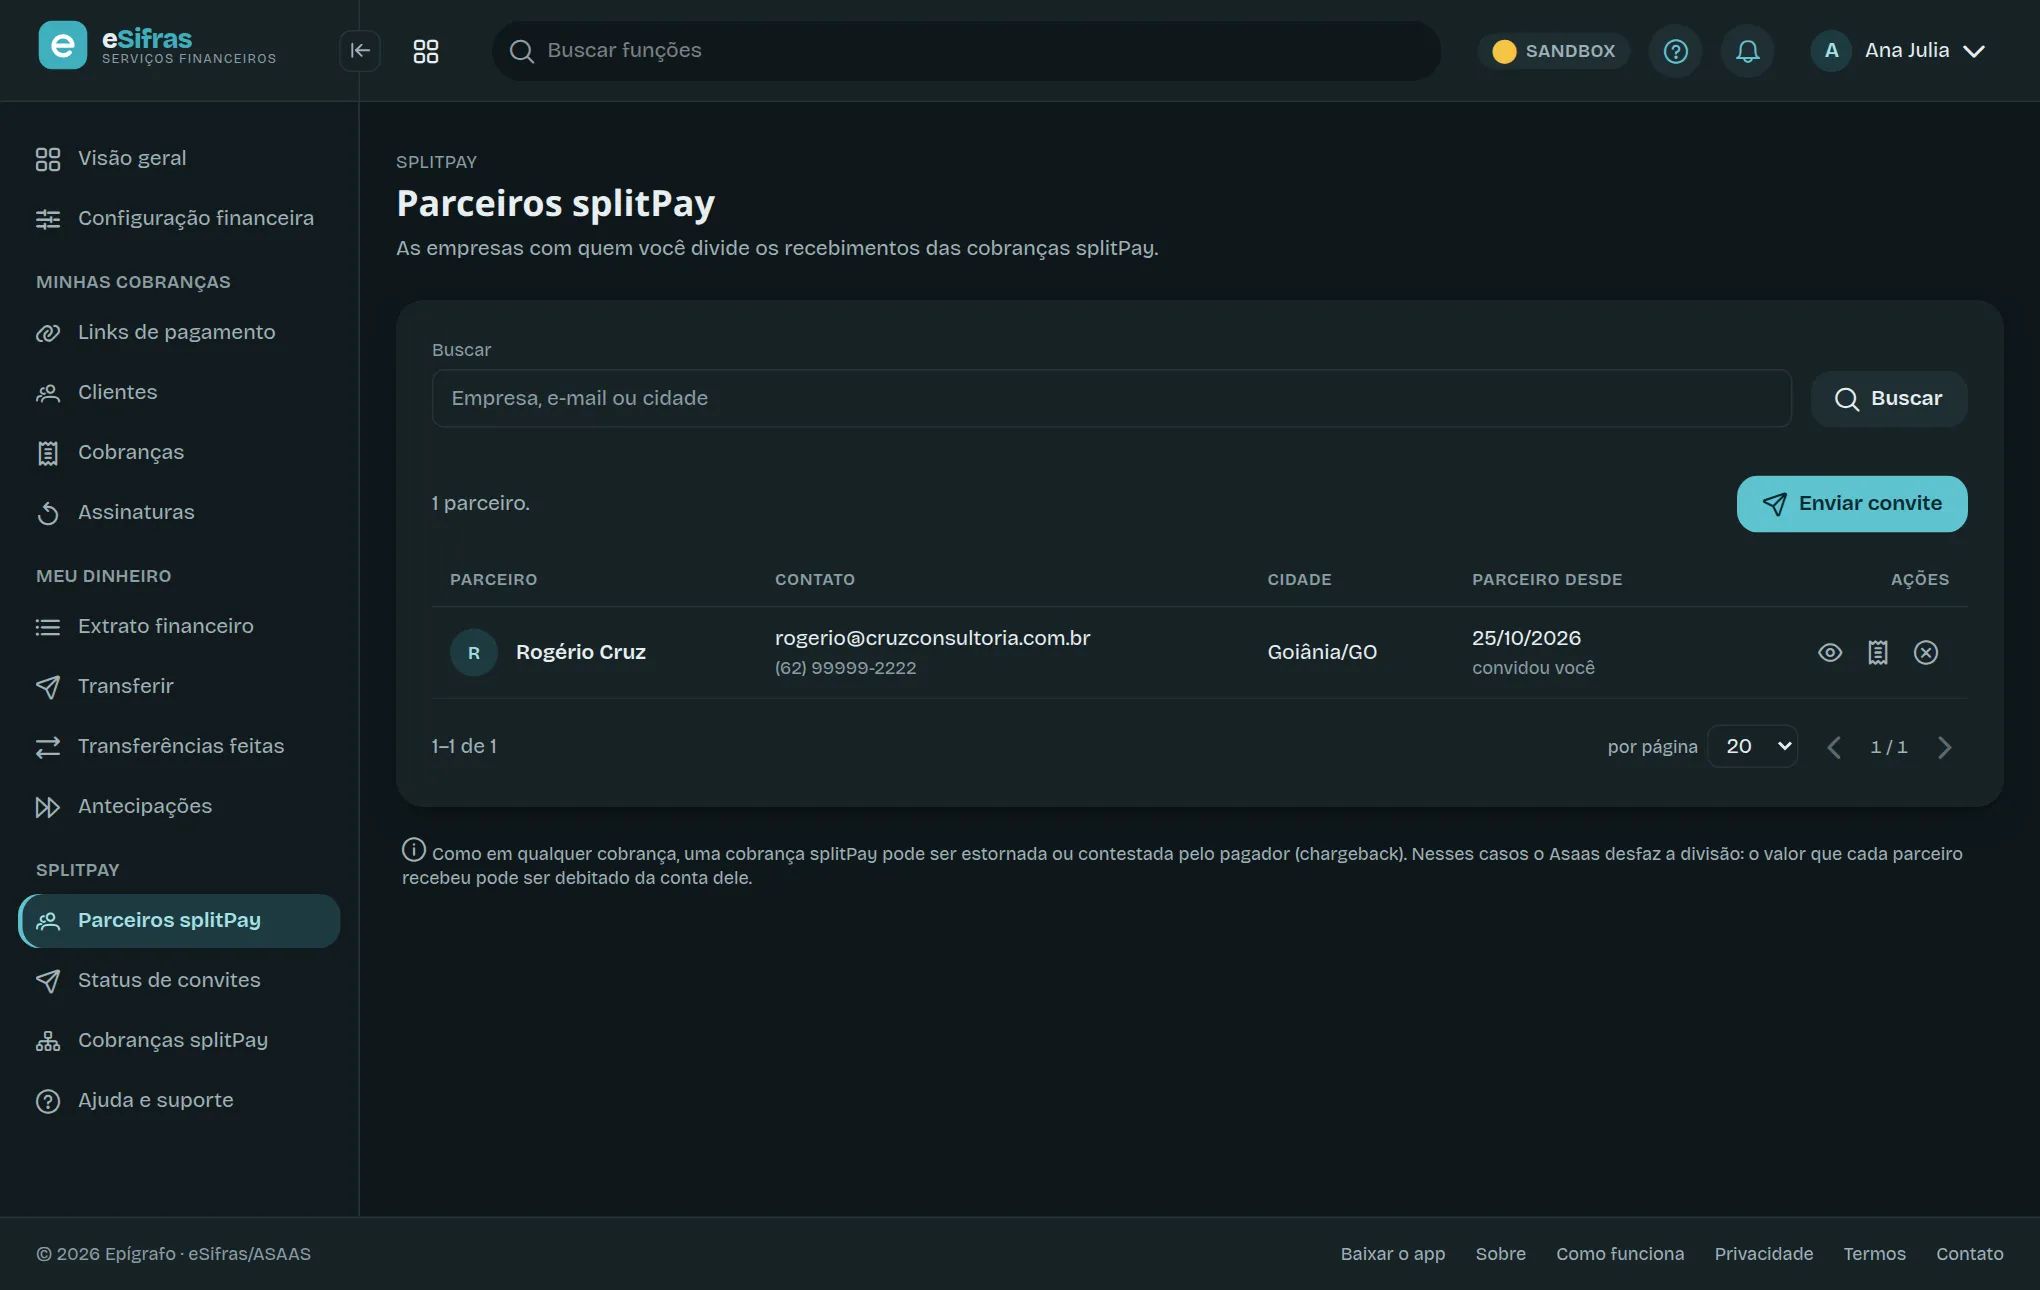Open the apps grid icon in header

(426, 51)
